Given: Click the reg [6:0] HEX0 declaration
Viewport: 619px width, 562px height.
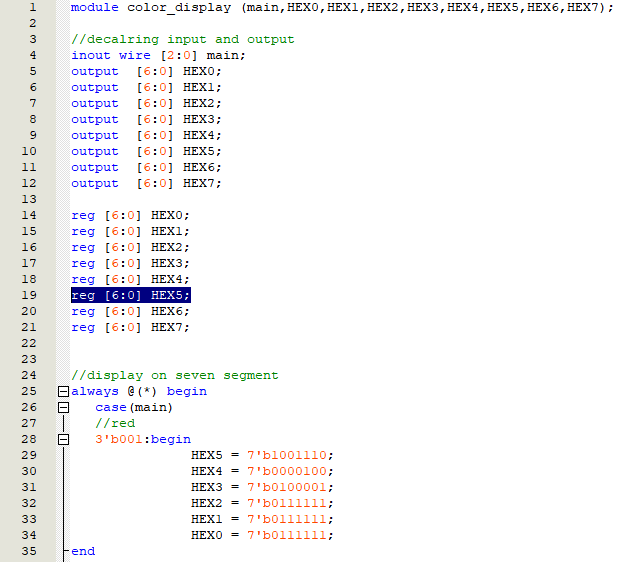Looking at the screenshot, I should click(130, 215).
